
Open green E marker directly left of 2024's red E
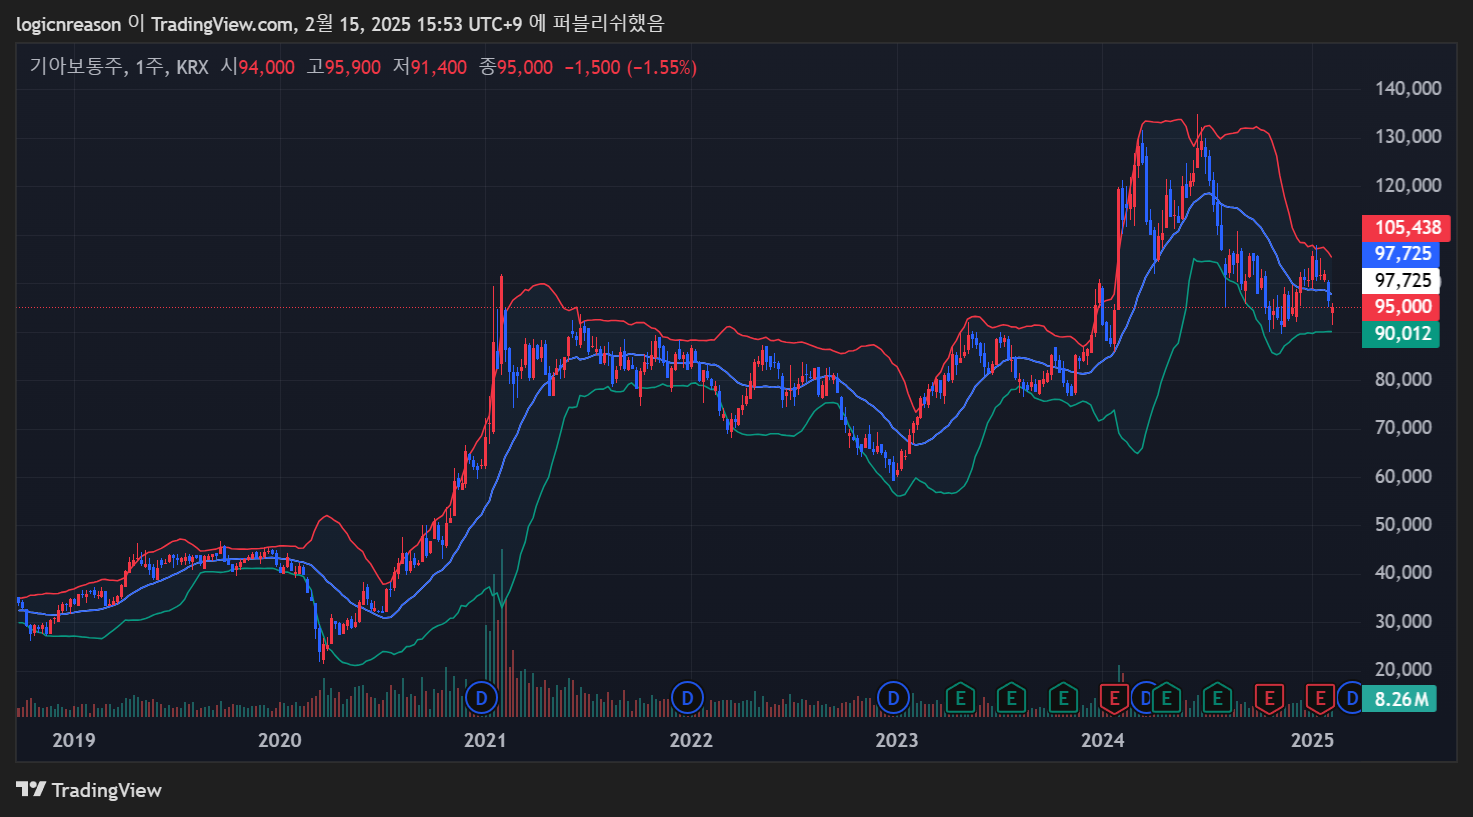(x=1063, y=697)
